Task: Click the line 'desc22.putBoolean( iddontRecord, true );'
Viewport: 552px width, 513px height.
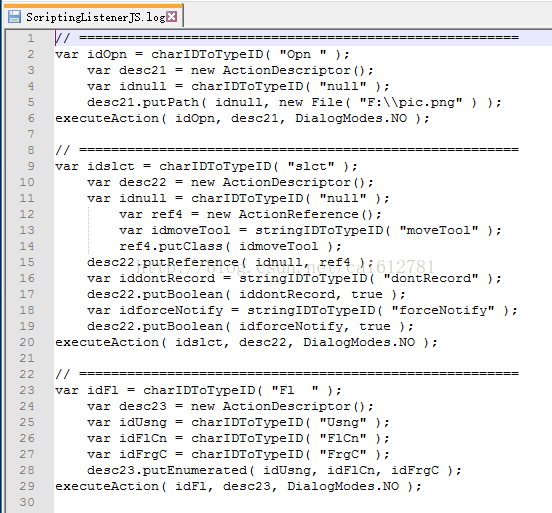Action: (246, 294)
